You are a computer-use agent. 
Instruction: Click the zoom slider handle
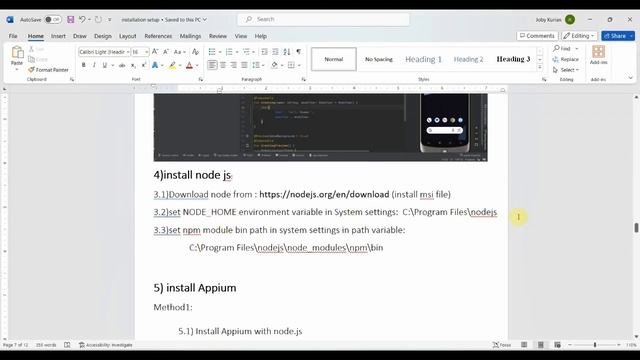595,345
